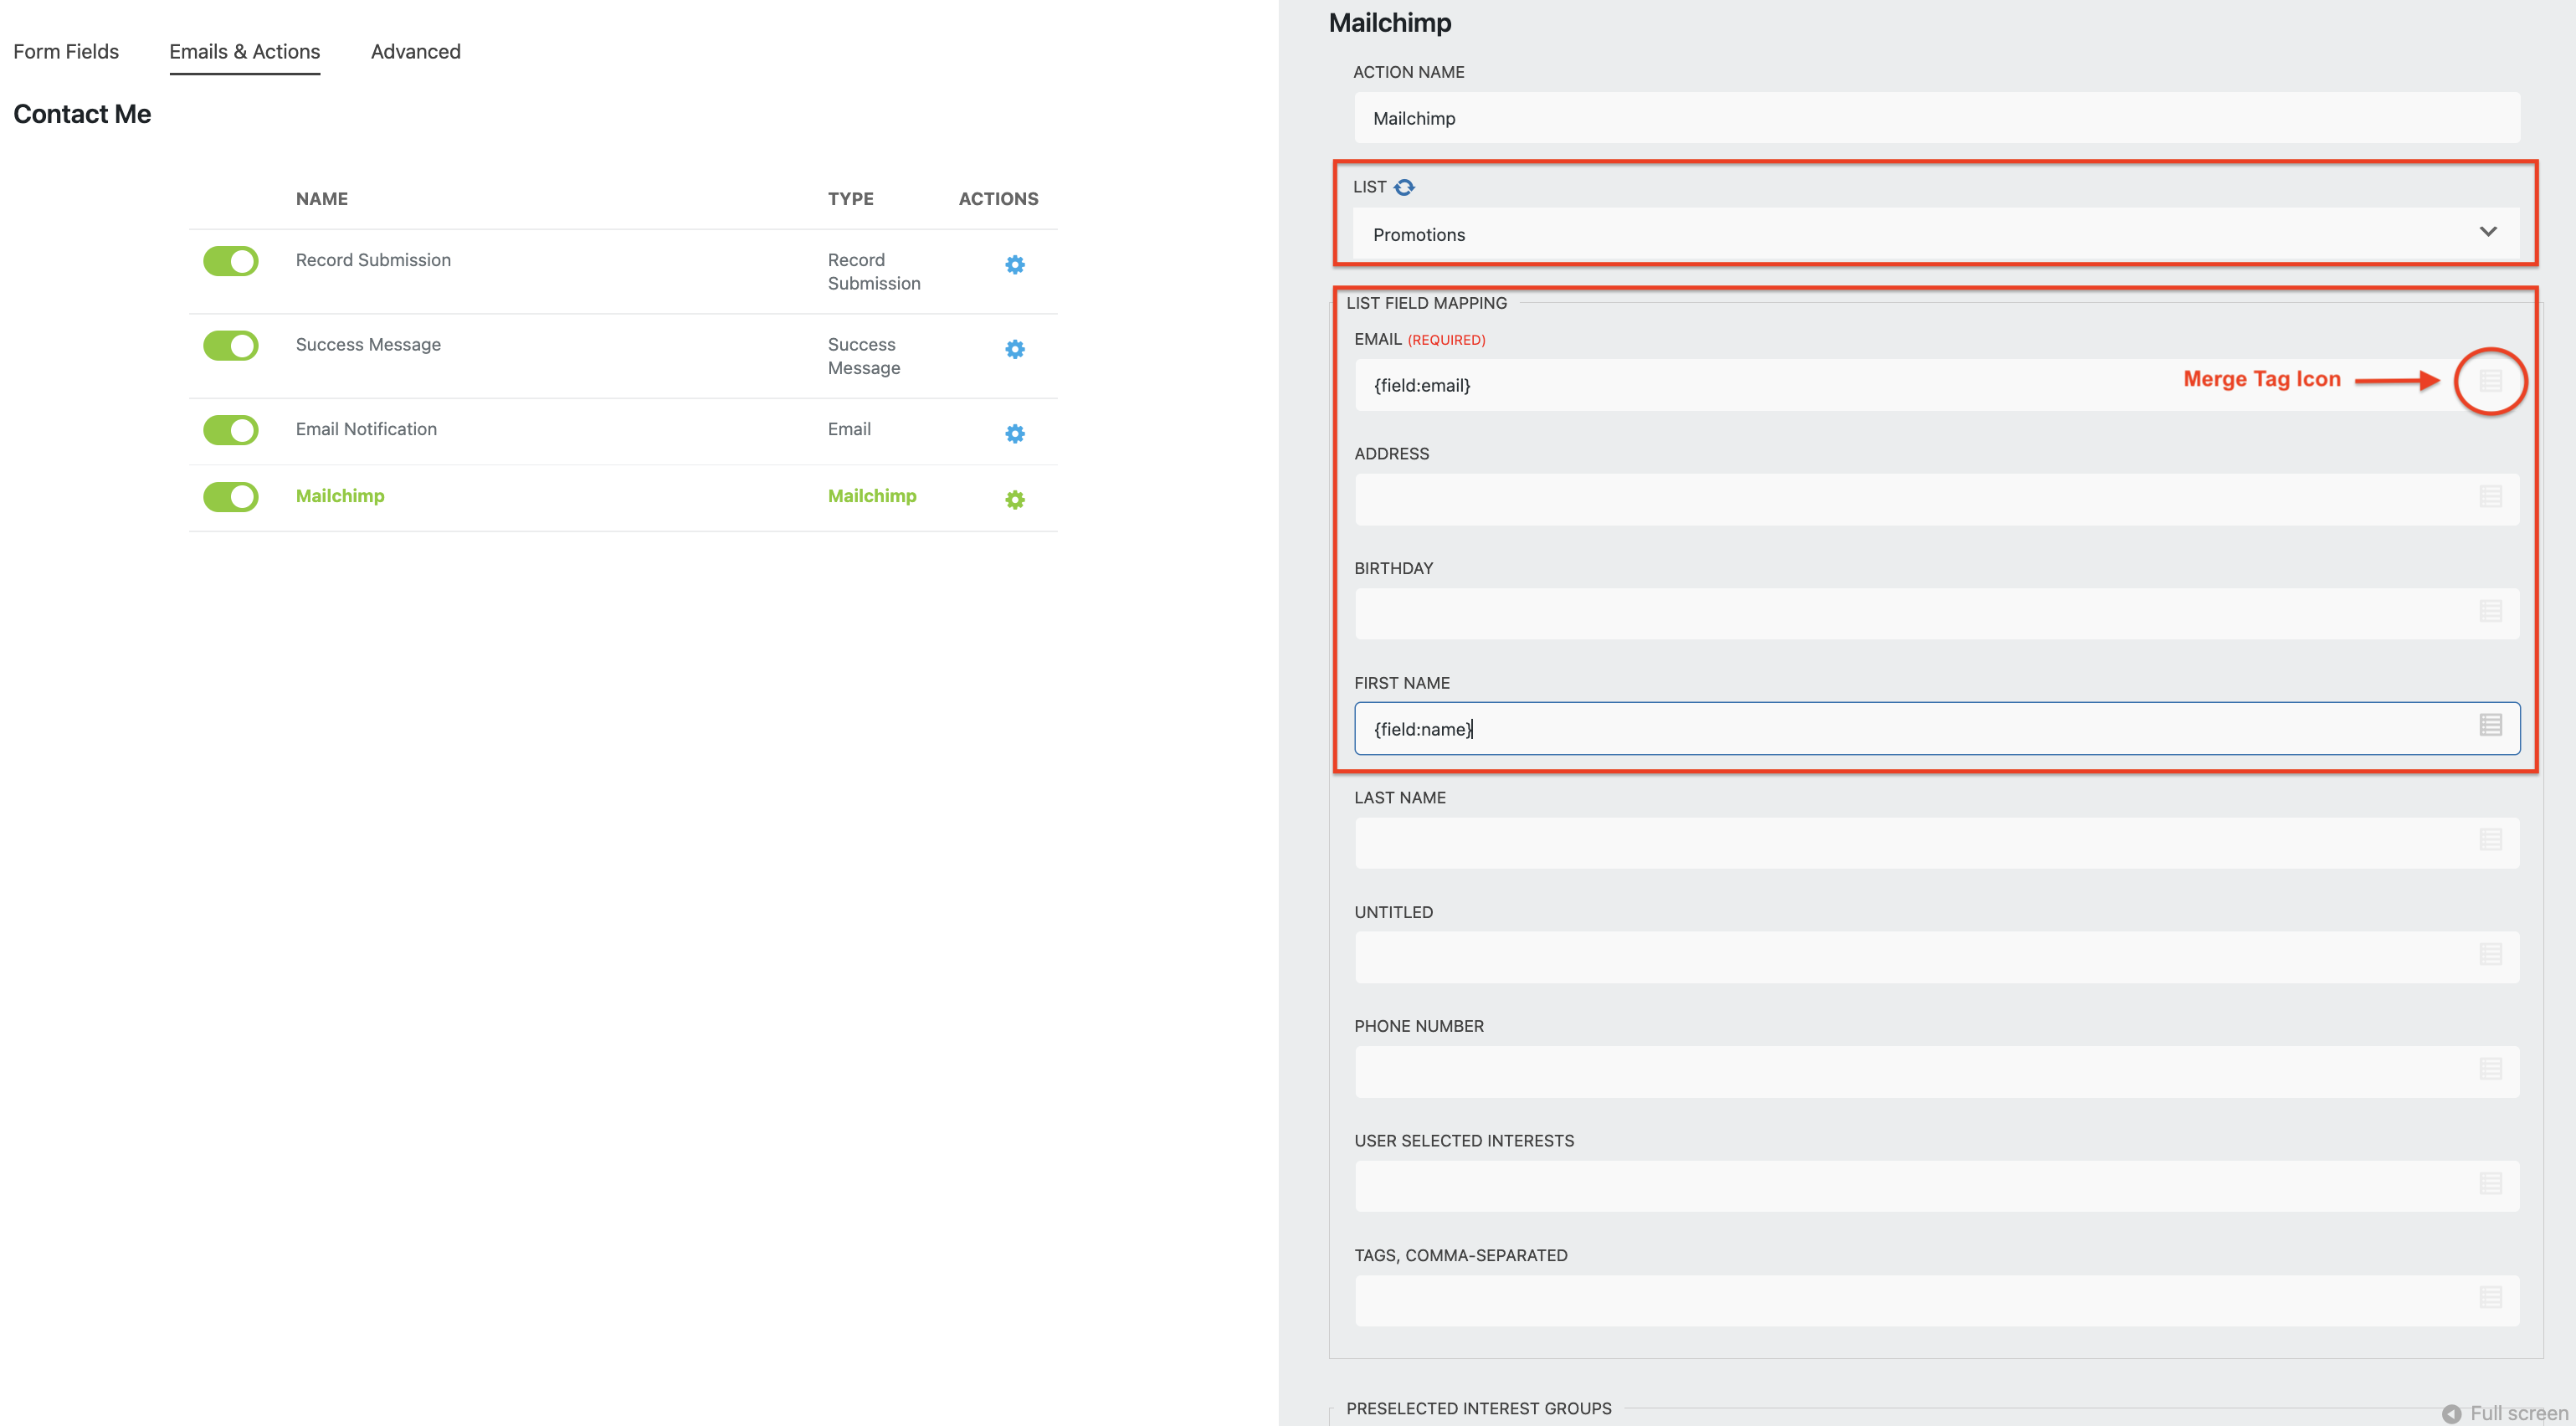Turn off the Email Notification action
This screenshot has height=1426, width=2576.
pos(230,430)
